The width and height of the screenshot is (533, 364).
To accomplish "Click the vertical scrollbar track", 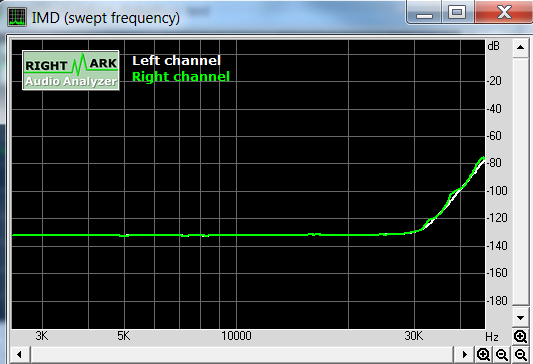I will pos(520,183).
